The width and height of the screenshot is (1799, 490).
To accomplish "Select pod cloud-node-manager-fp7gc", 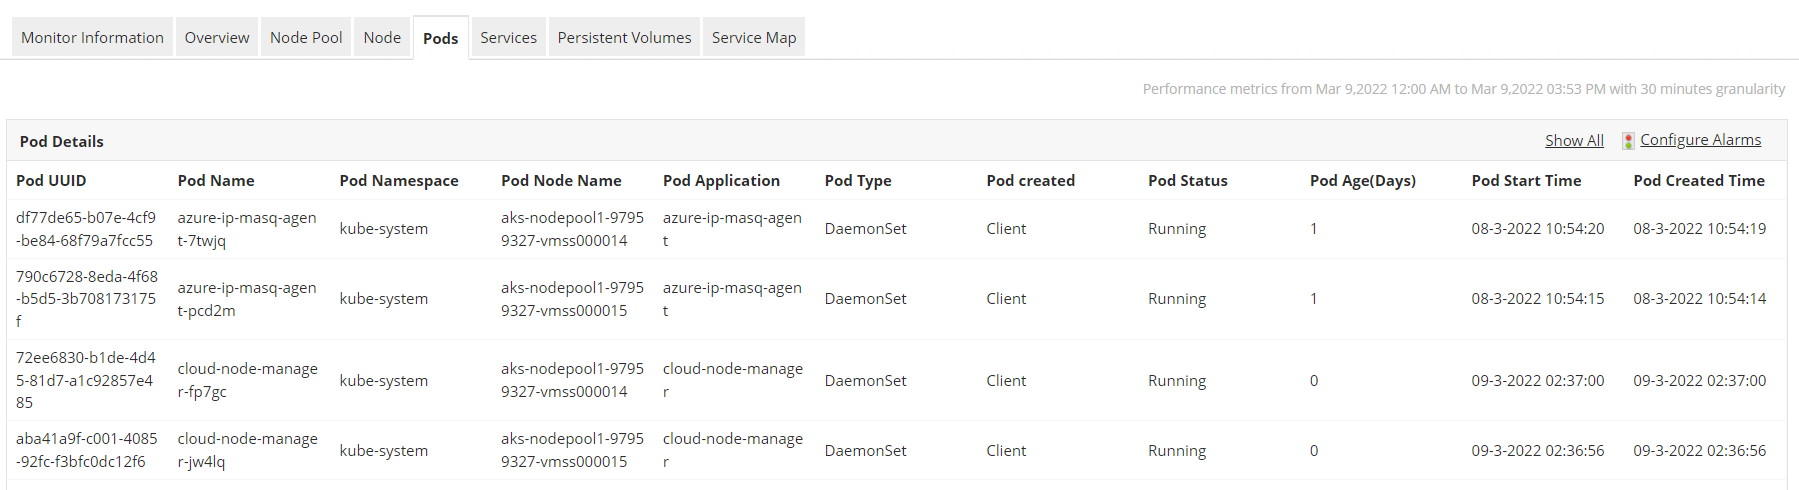I will click(x=247, y=380).
